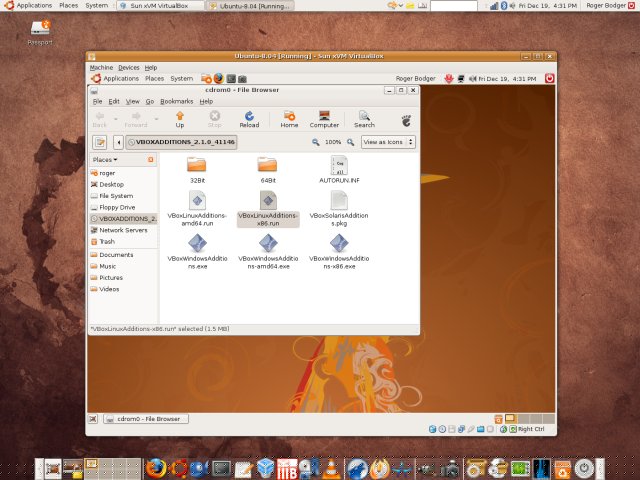Click the VLC cone dock icon
640x480 pixels.
point(331,468)
